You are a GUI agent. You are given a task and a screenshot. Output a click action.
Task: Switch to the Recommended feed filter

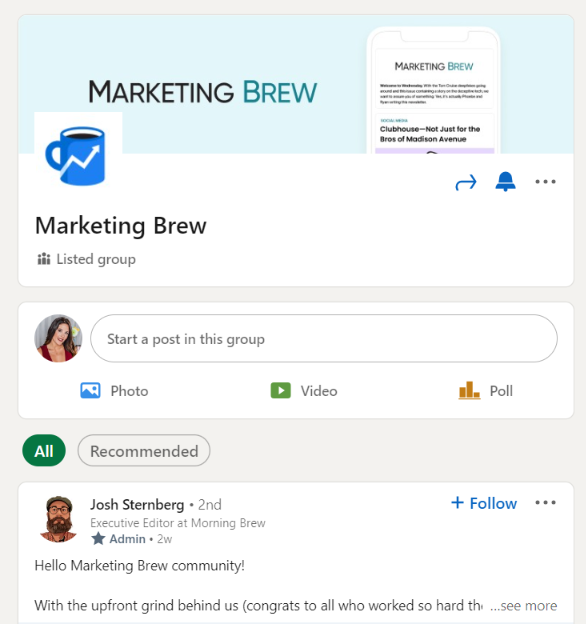pyautogui.click(x=144, y=451)
